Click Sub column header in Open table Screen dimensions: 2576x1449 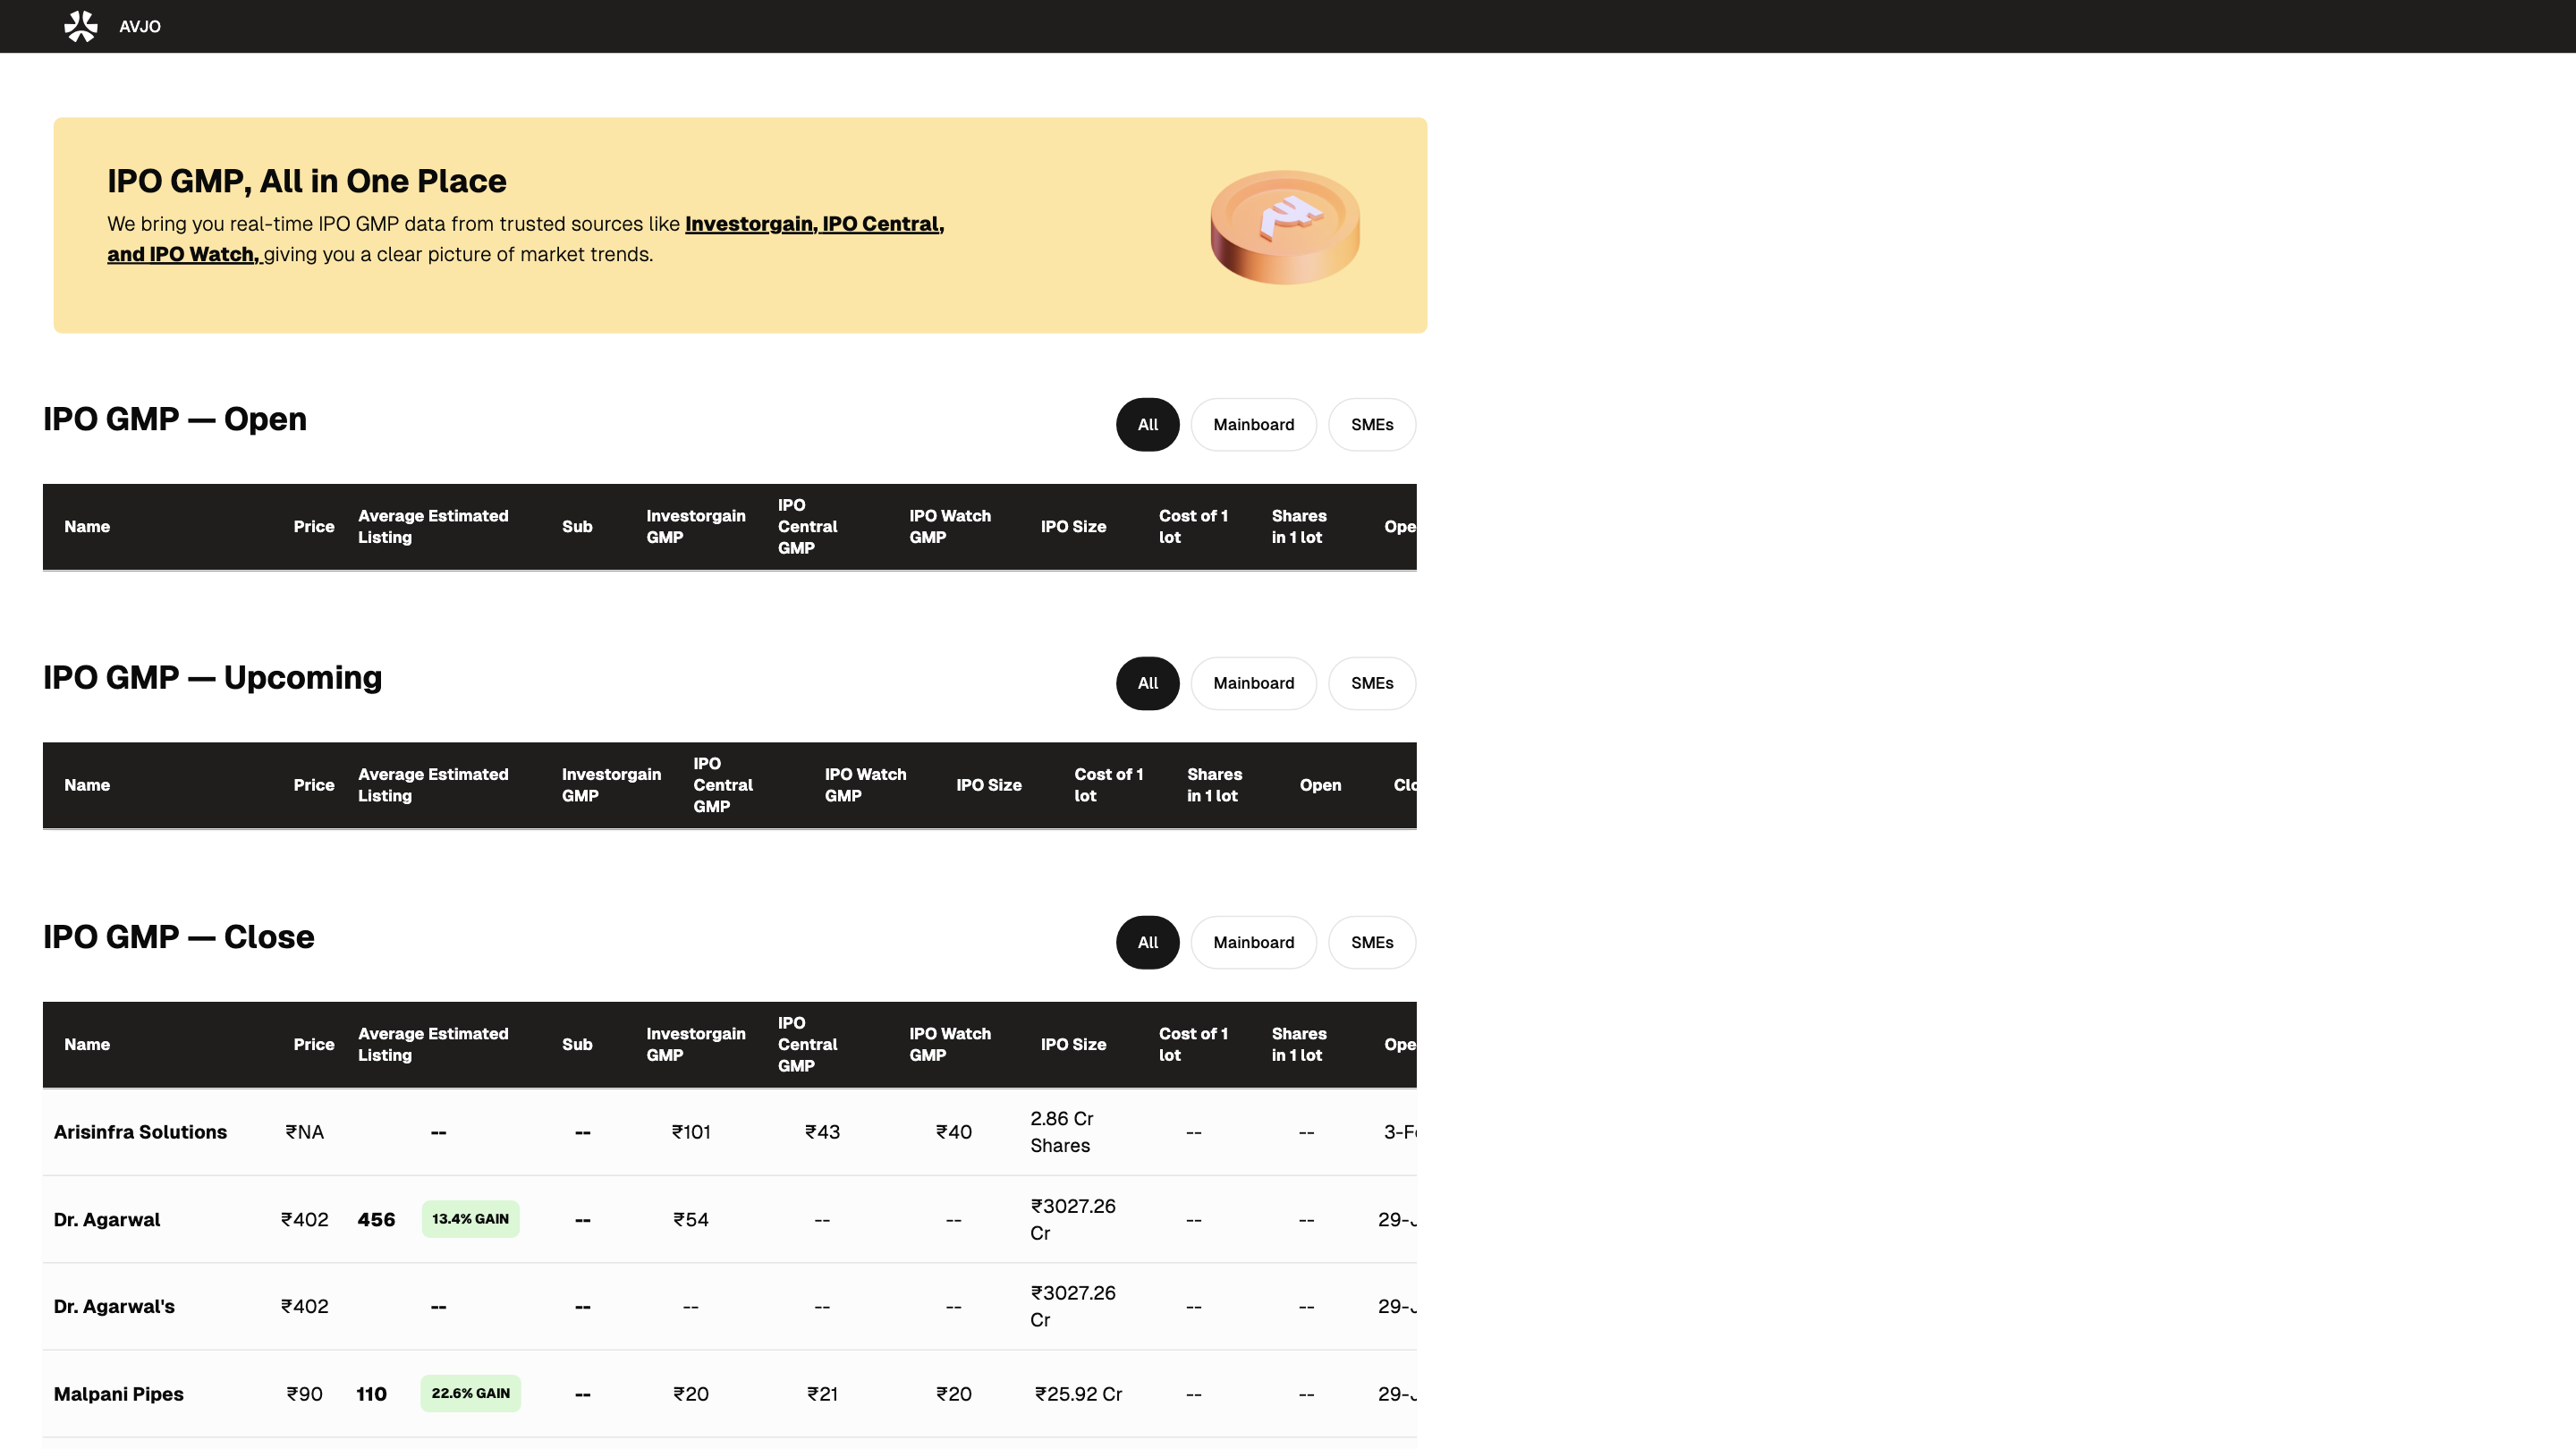[x=577, y=527]
